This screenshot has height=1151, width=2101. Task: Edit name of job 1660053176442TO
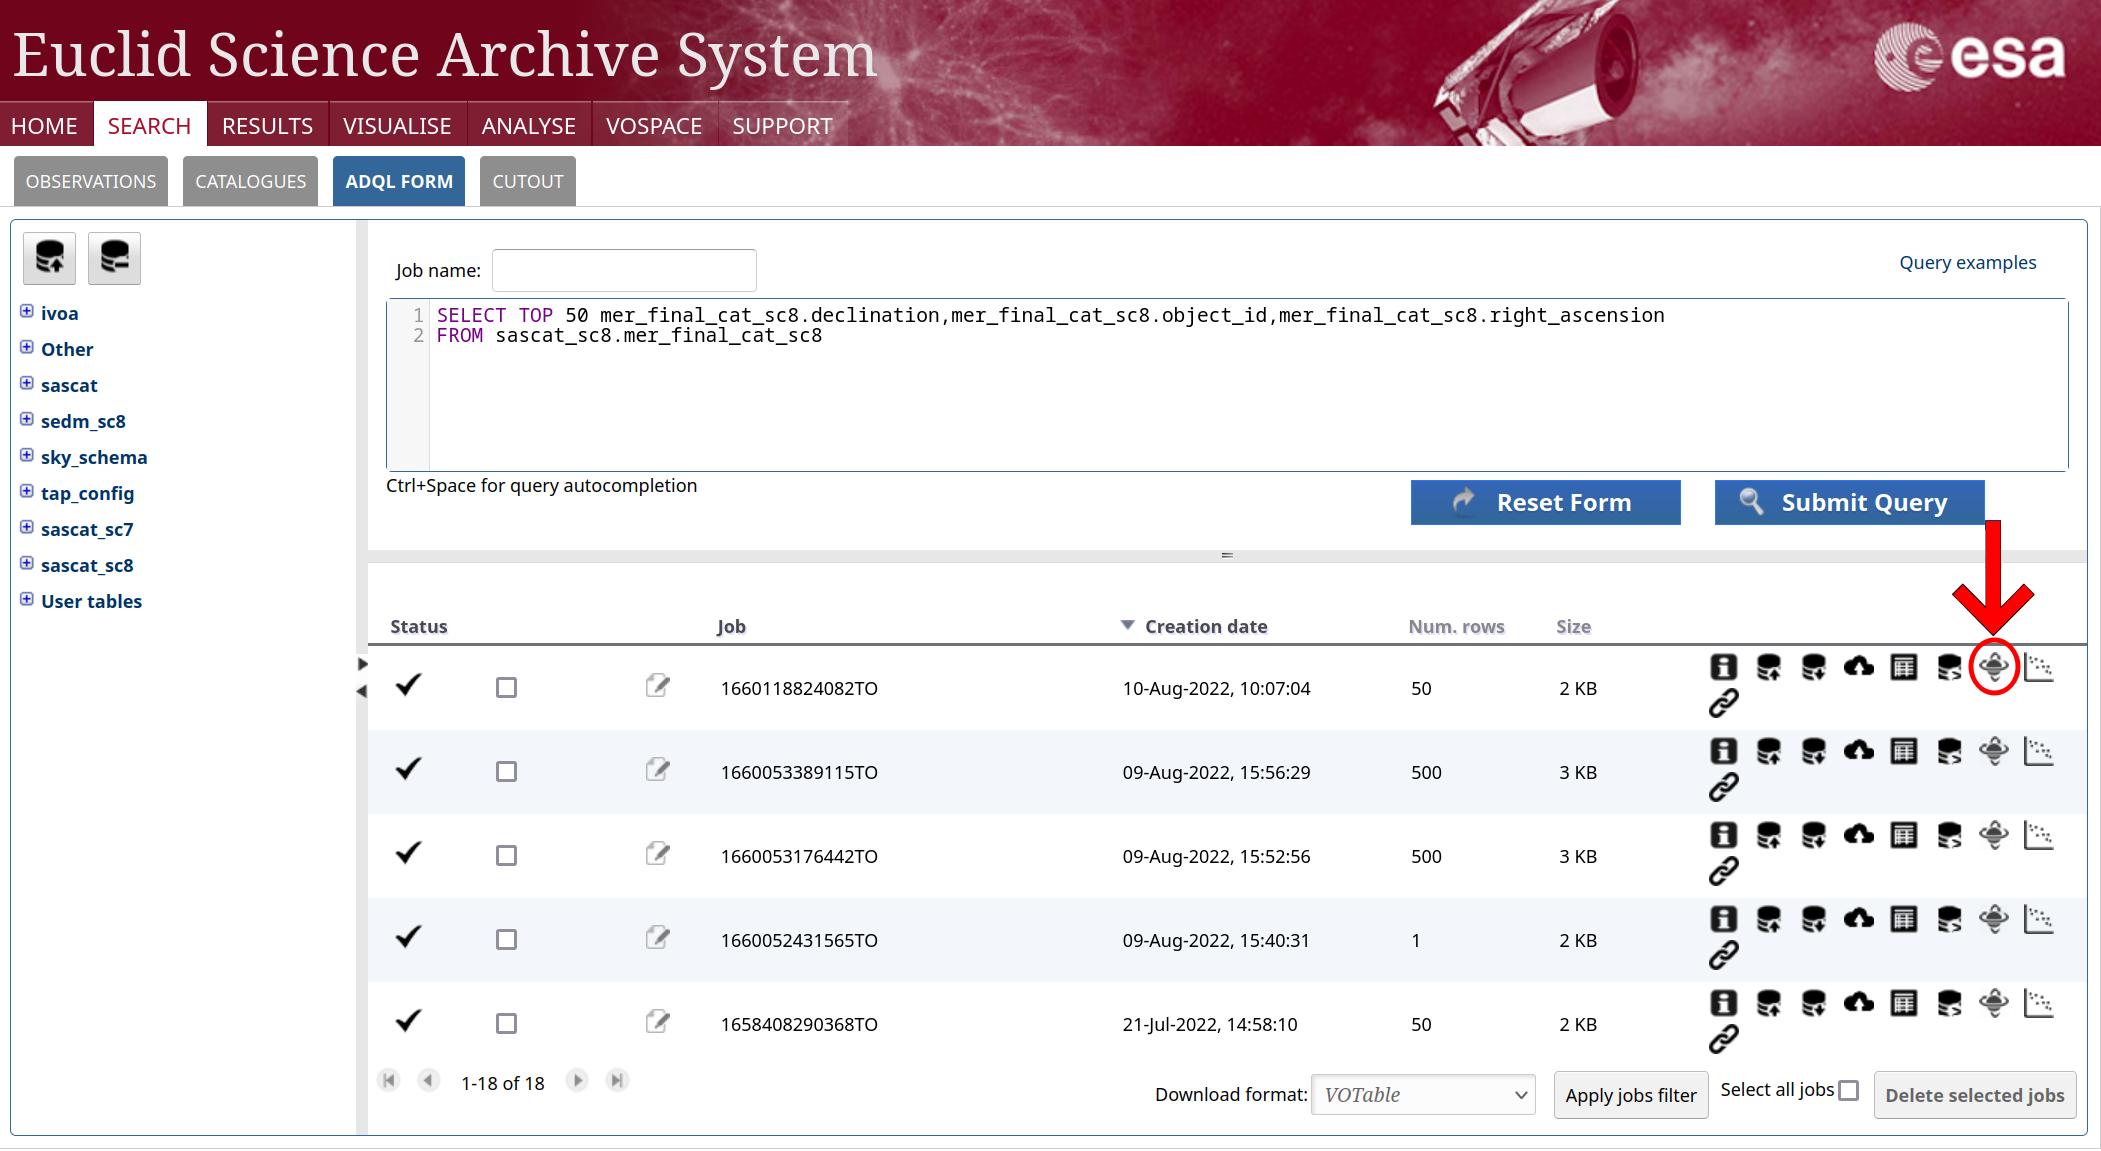[x=657, y=854]
